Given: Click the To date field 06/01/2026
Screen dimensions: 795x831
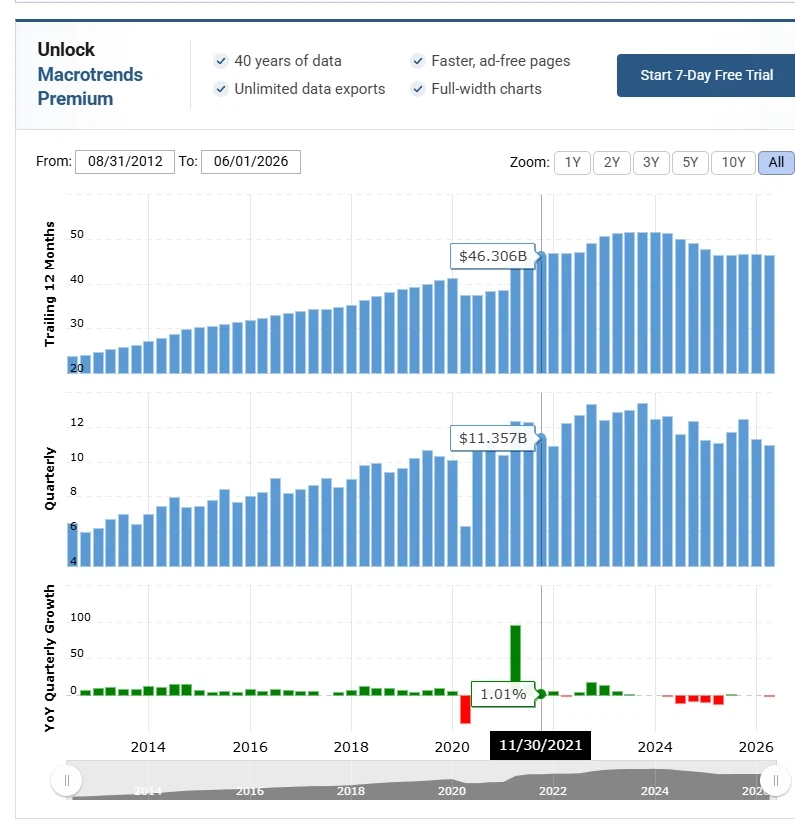Looking at the screenshot, I should [x=251, y=162].
